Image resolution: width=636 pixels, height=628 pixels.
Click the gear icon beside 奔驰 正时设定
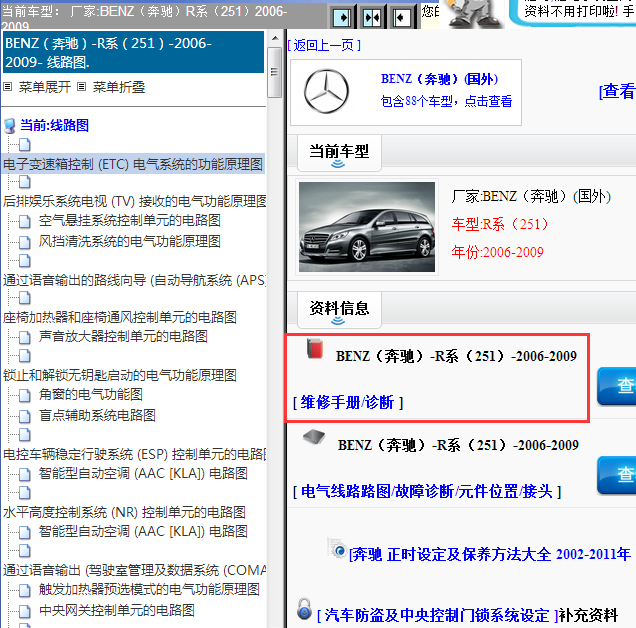point(337,548)
